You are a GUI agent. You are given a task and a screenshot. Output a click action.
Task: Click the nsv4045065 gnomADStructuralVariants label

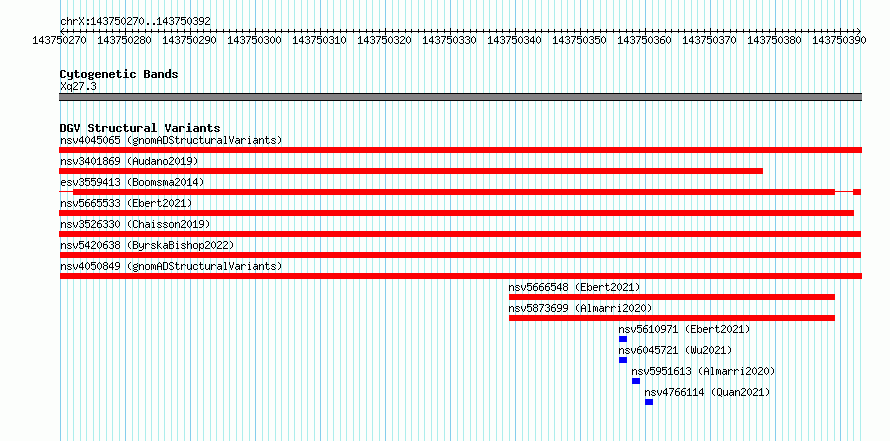[x=171, y=140]
